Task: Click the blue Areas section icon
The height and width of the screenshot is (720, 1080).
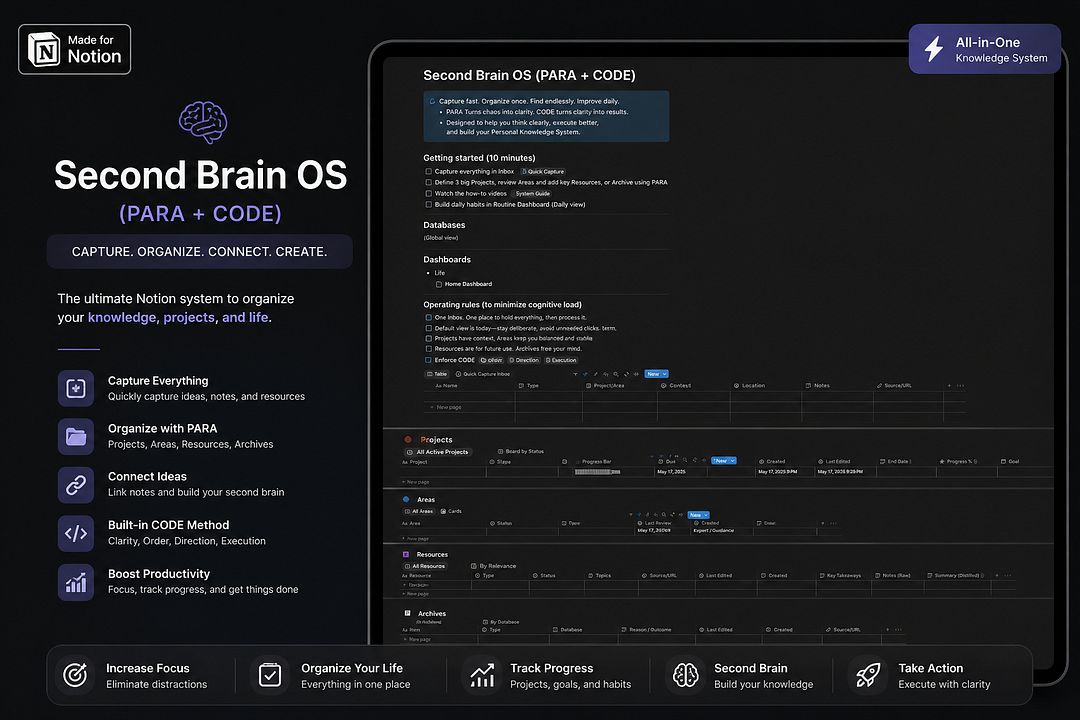Action: tap(406, 499)
